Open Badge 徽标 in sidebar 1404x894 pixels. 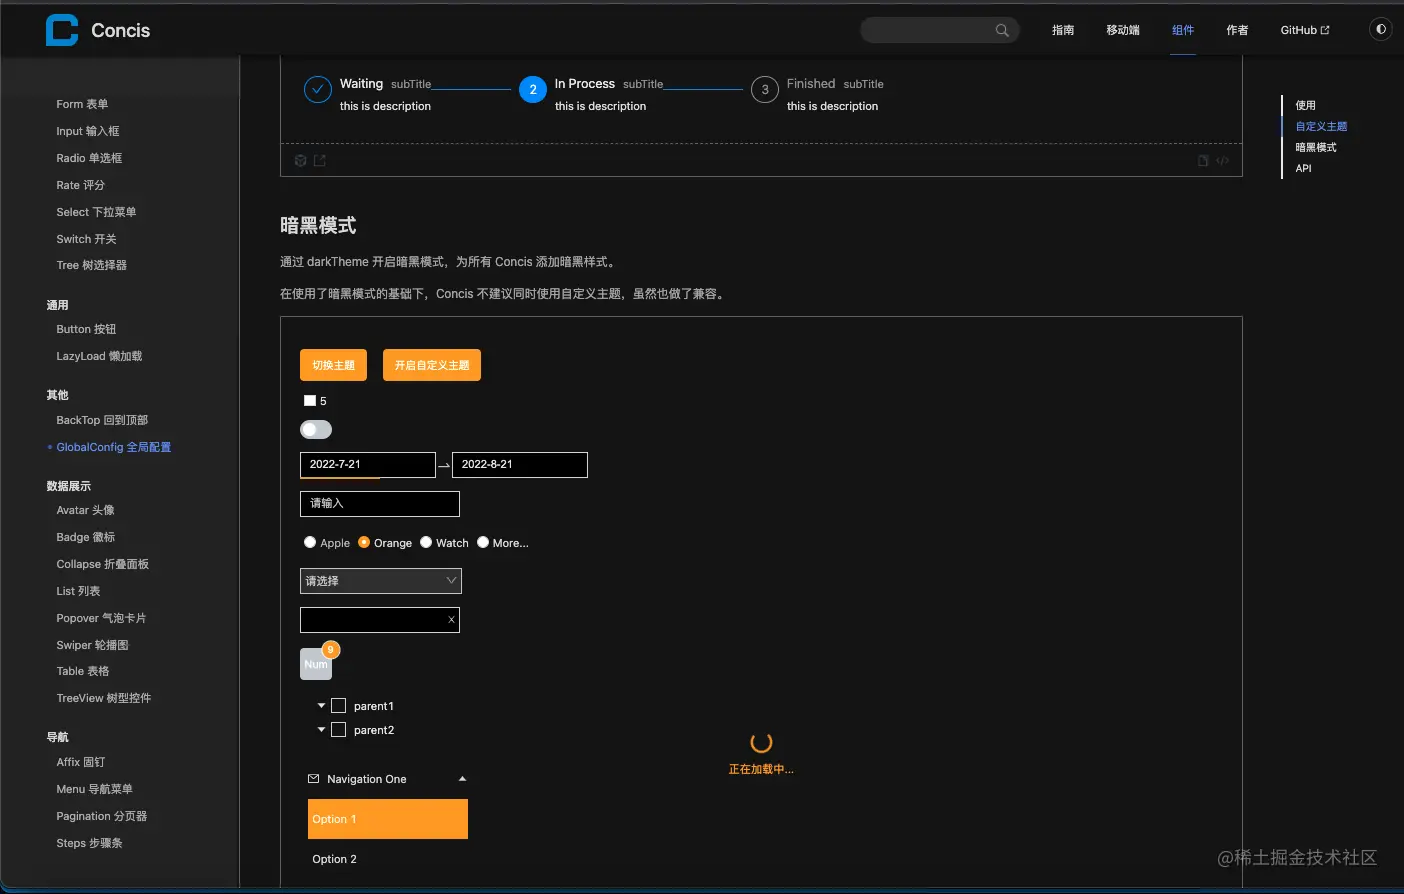click(85, 537)
